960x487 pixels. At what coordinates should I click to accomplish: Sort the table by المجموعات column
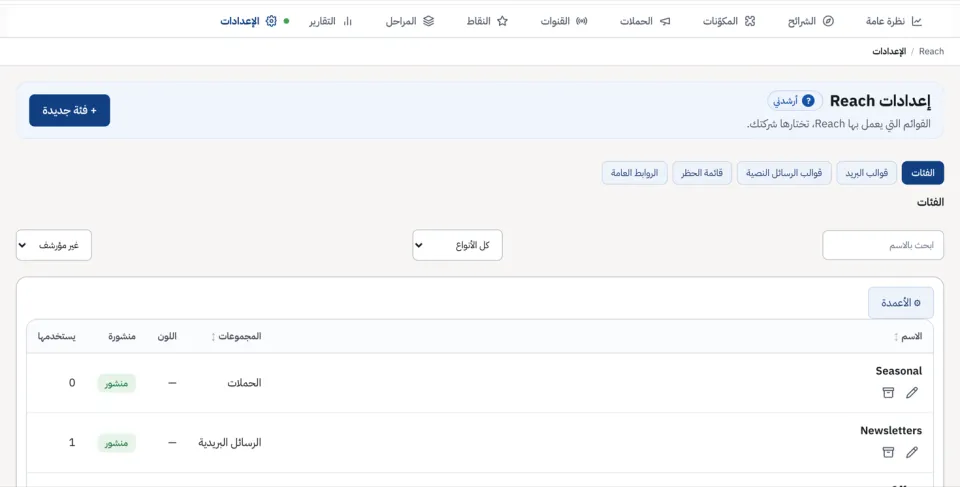click(236, 336)
